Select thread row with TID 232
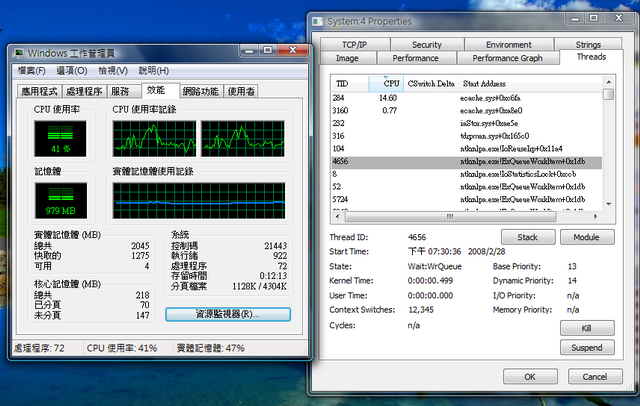This screenshot has height=406, width=640. 467,123
